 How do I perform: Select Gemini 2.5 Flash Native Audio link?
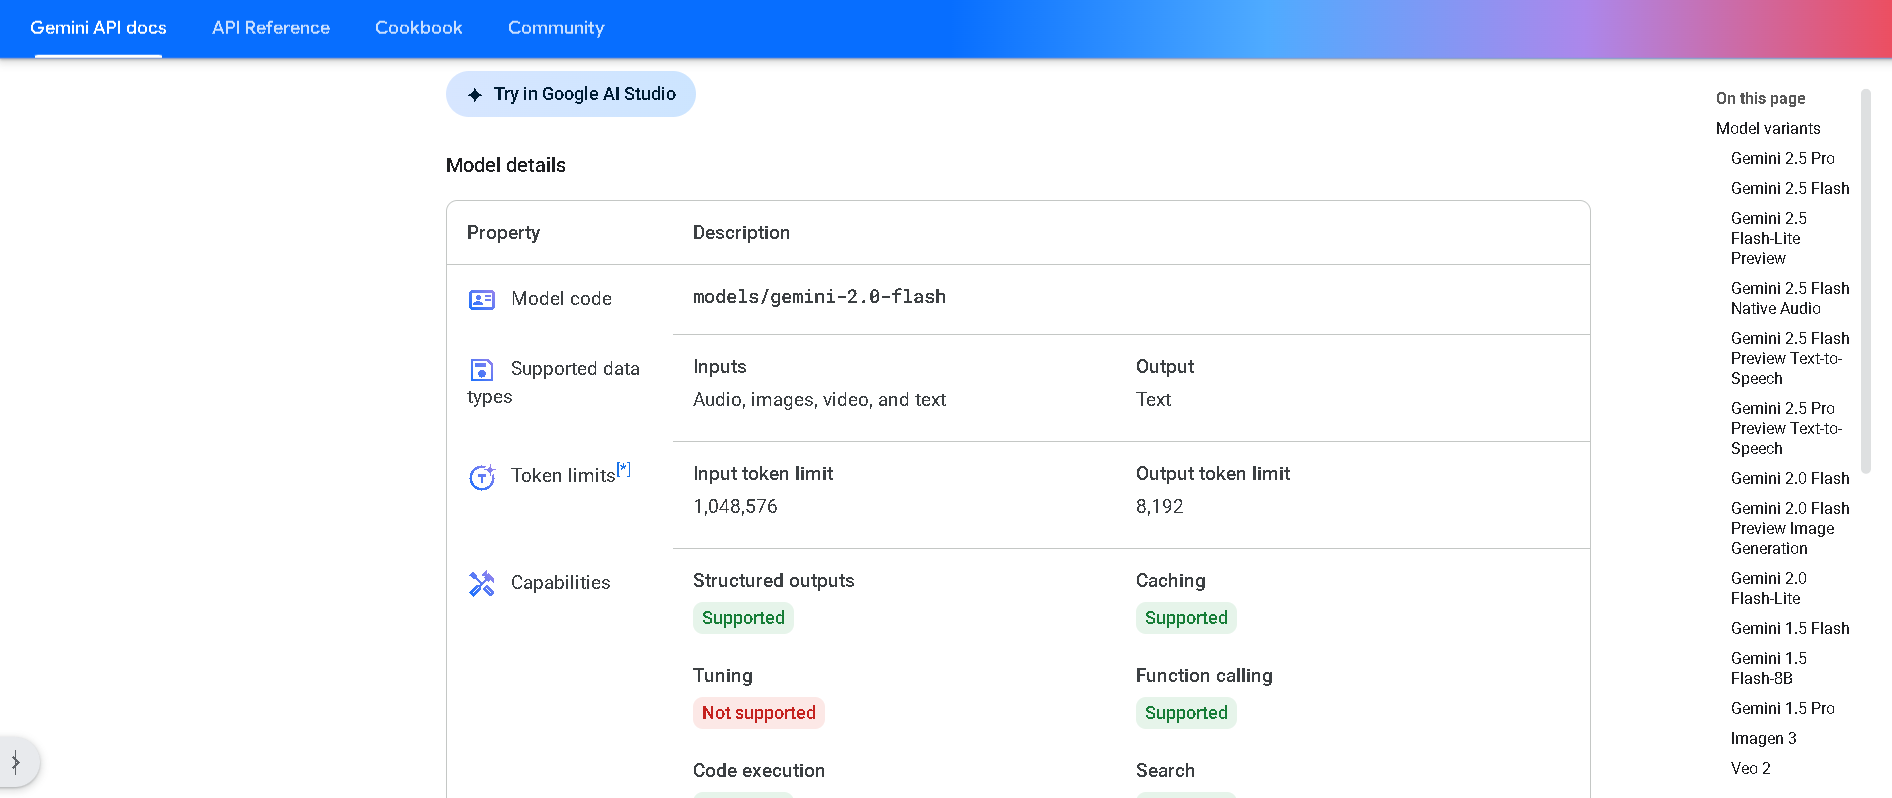1789,298
